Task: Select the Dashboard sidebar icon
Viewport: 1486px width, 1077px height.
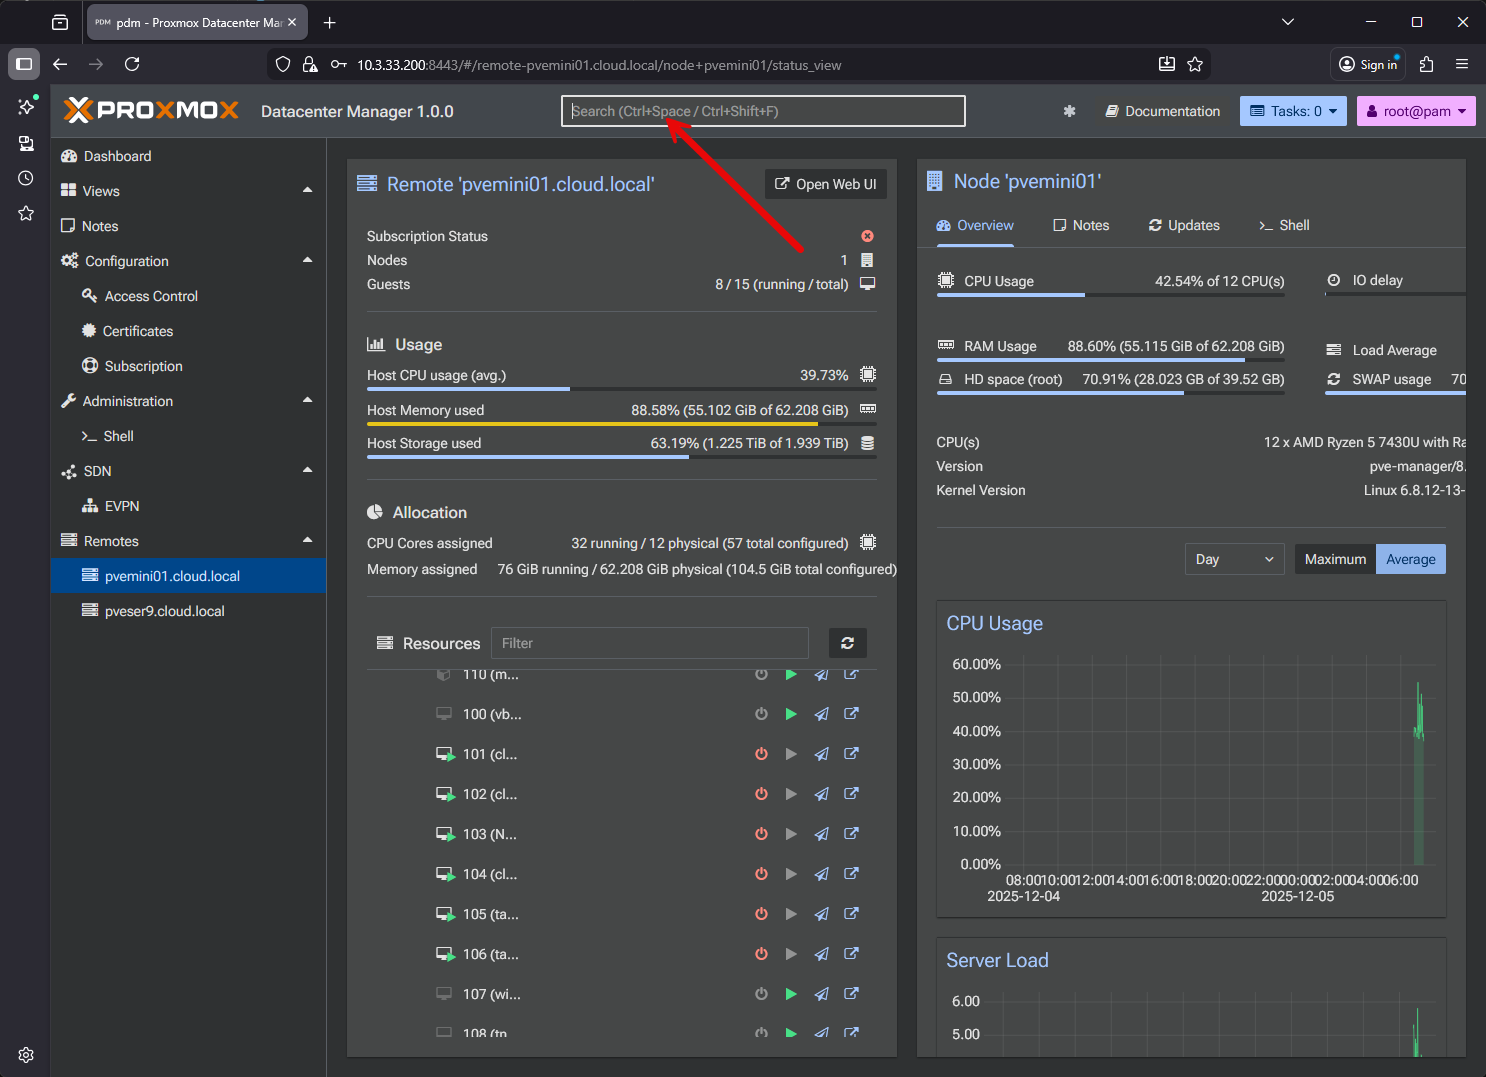Action: [x=69, y=156]
